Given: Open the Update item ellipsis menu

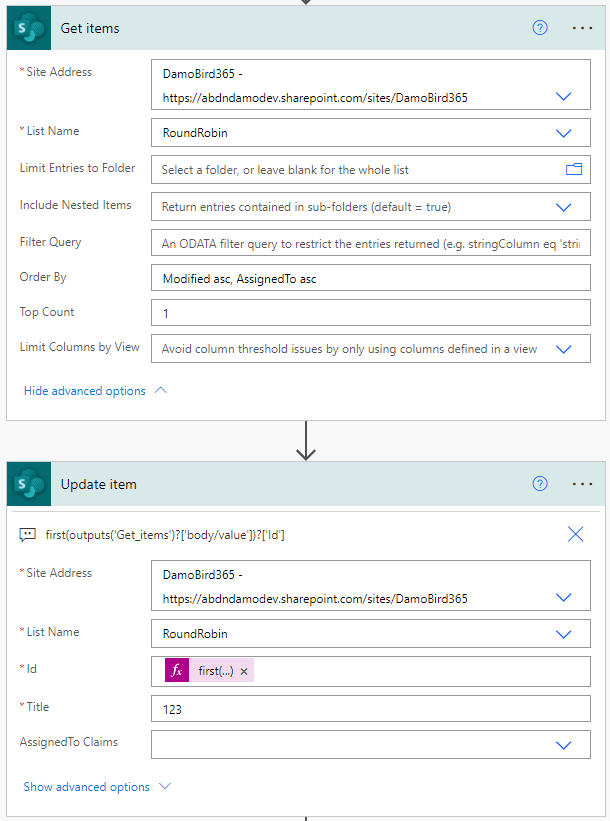Looking at the screenshot, I should click(582, 484).
